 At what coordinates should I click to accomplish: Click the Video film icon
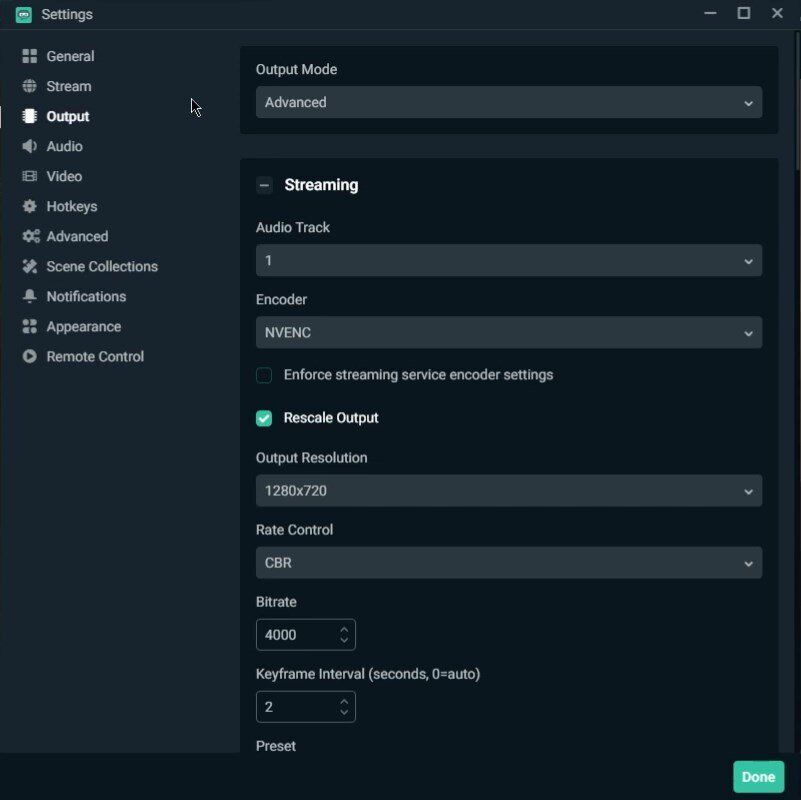[x=30, y=177]
